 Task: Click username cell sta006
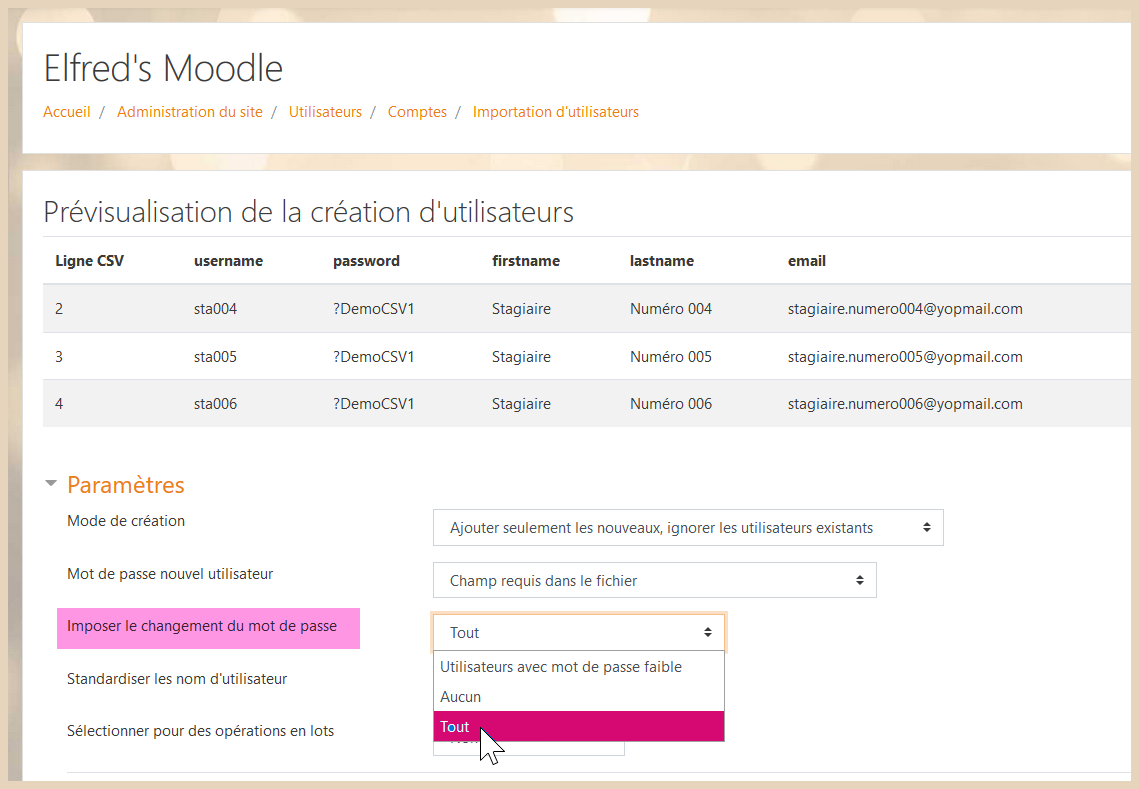click(215, 404)
